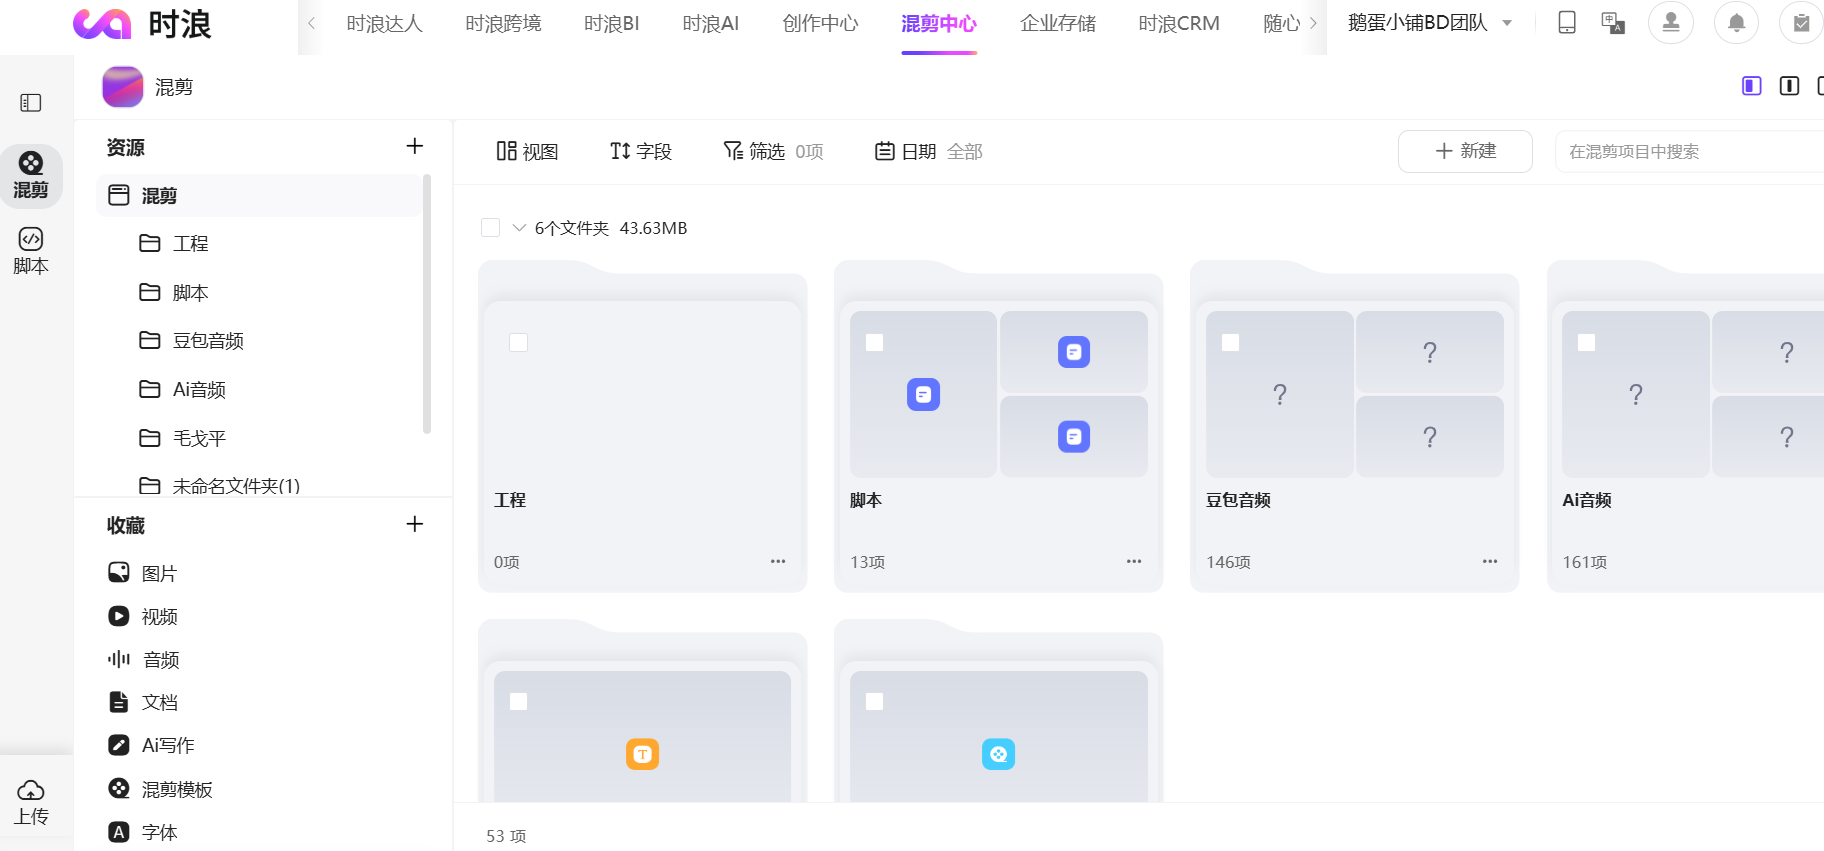Open more options for 工程 folder card
The height and width of the screenshot is (851, 1824).
(778, 561)
